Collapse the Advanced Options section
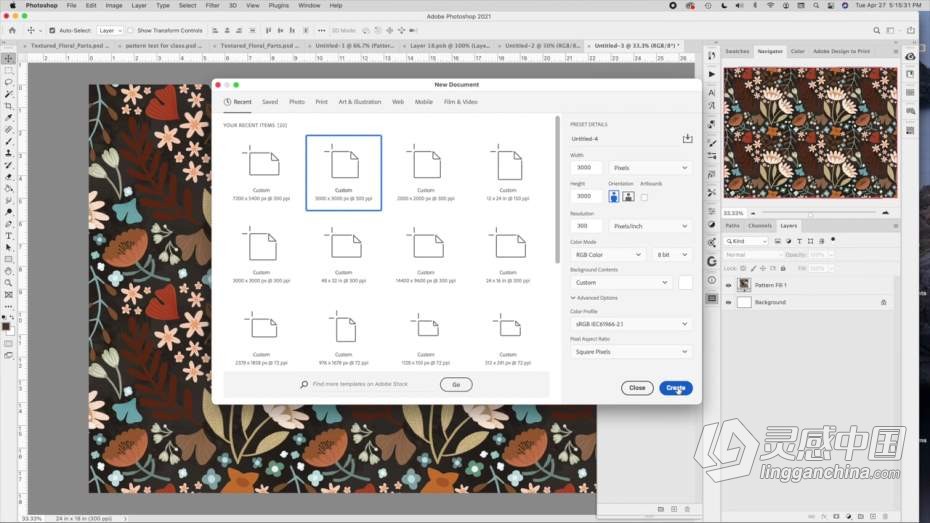Screen dimensions: 930x523 coord(594,298)
